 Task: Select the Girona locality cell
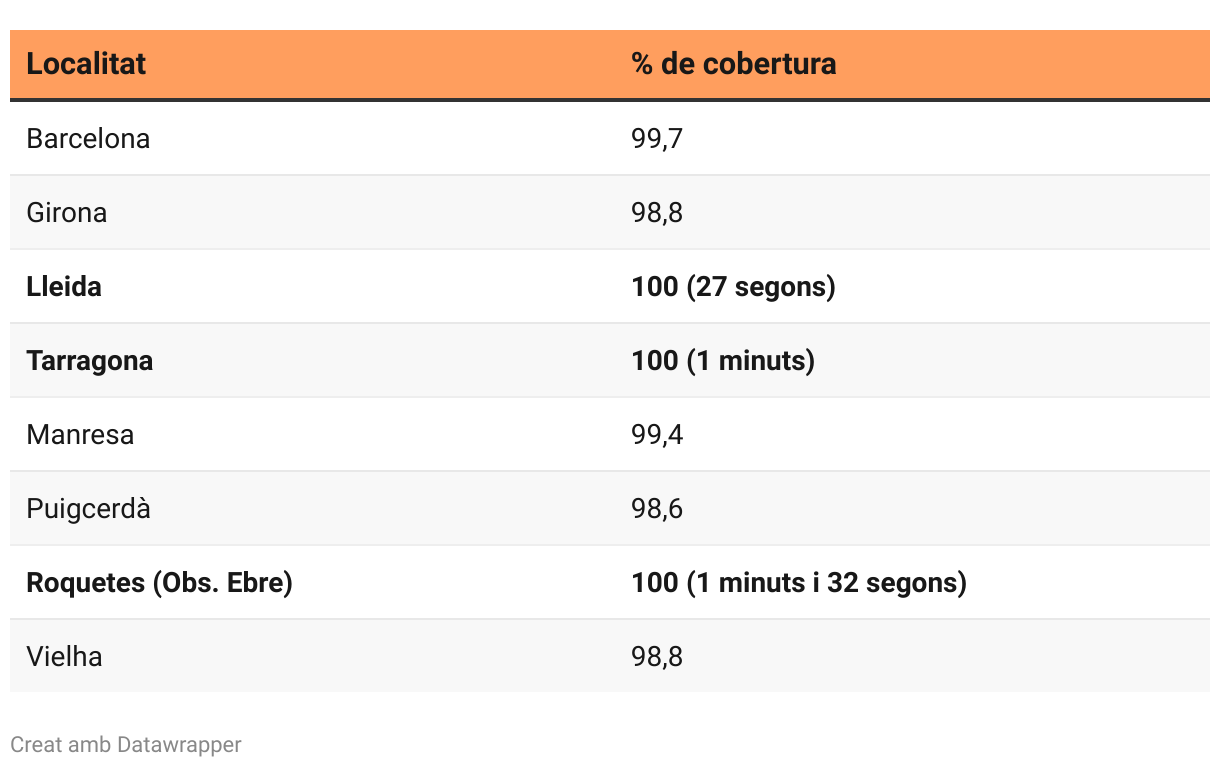coord(67,212)
